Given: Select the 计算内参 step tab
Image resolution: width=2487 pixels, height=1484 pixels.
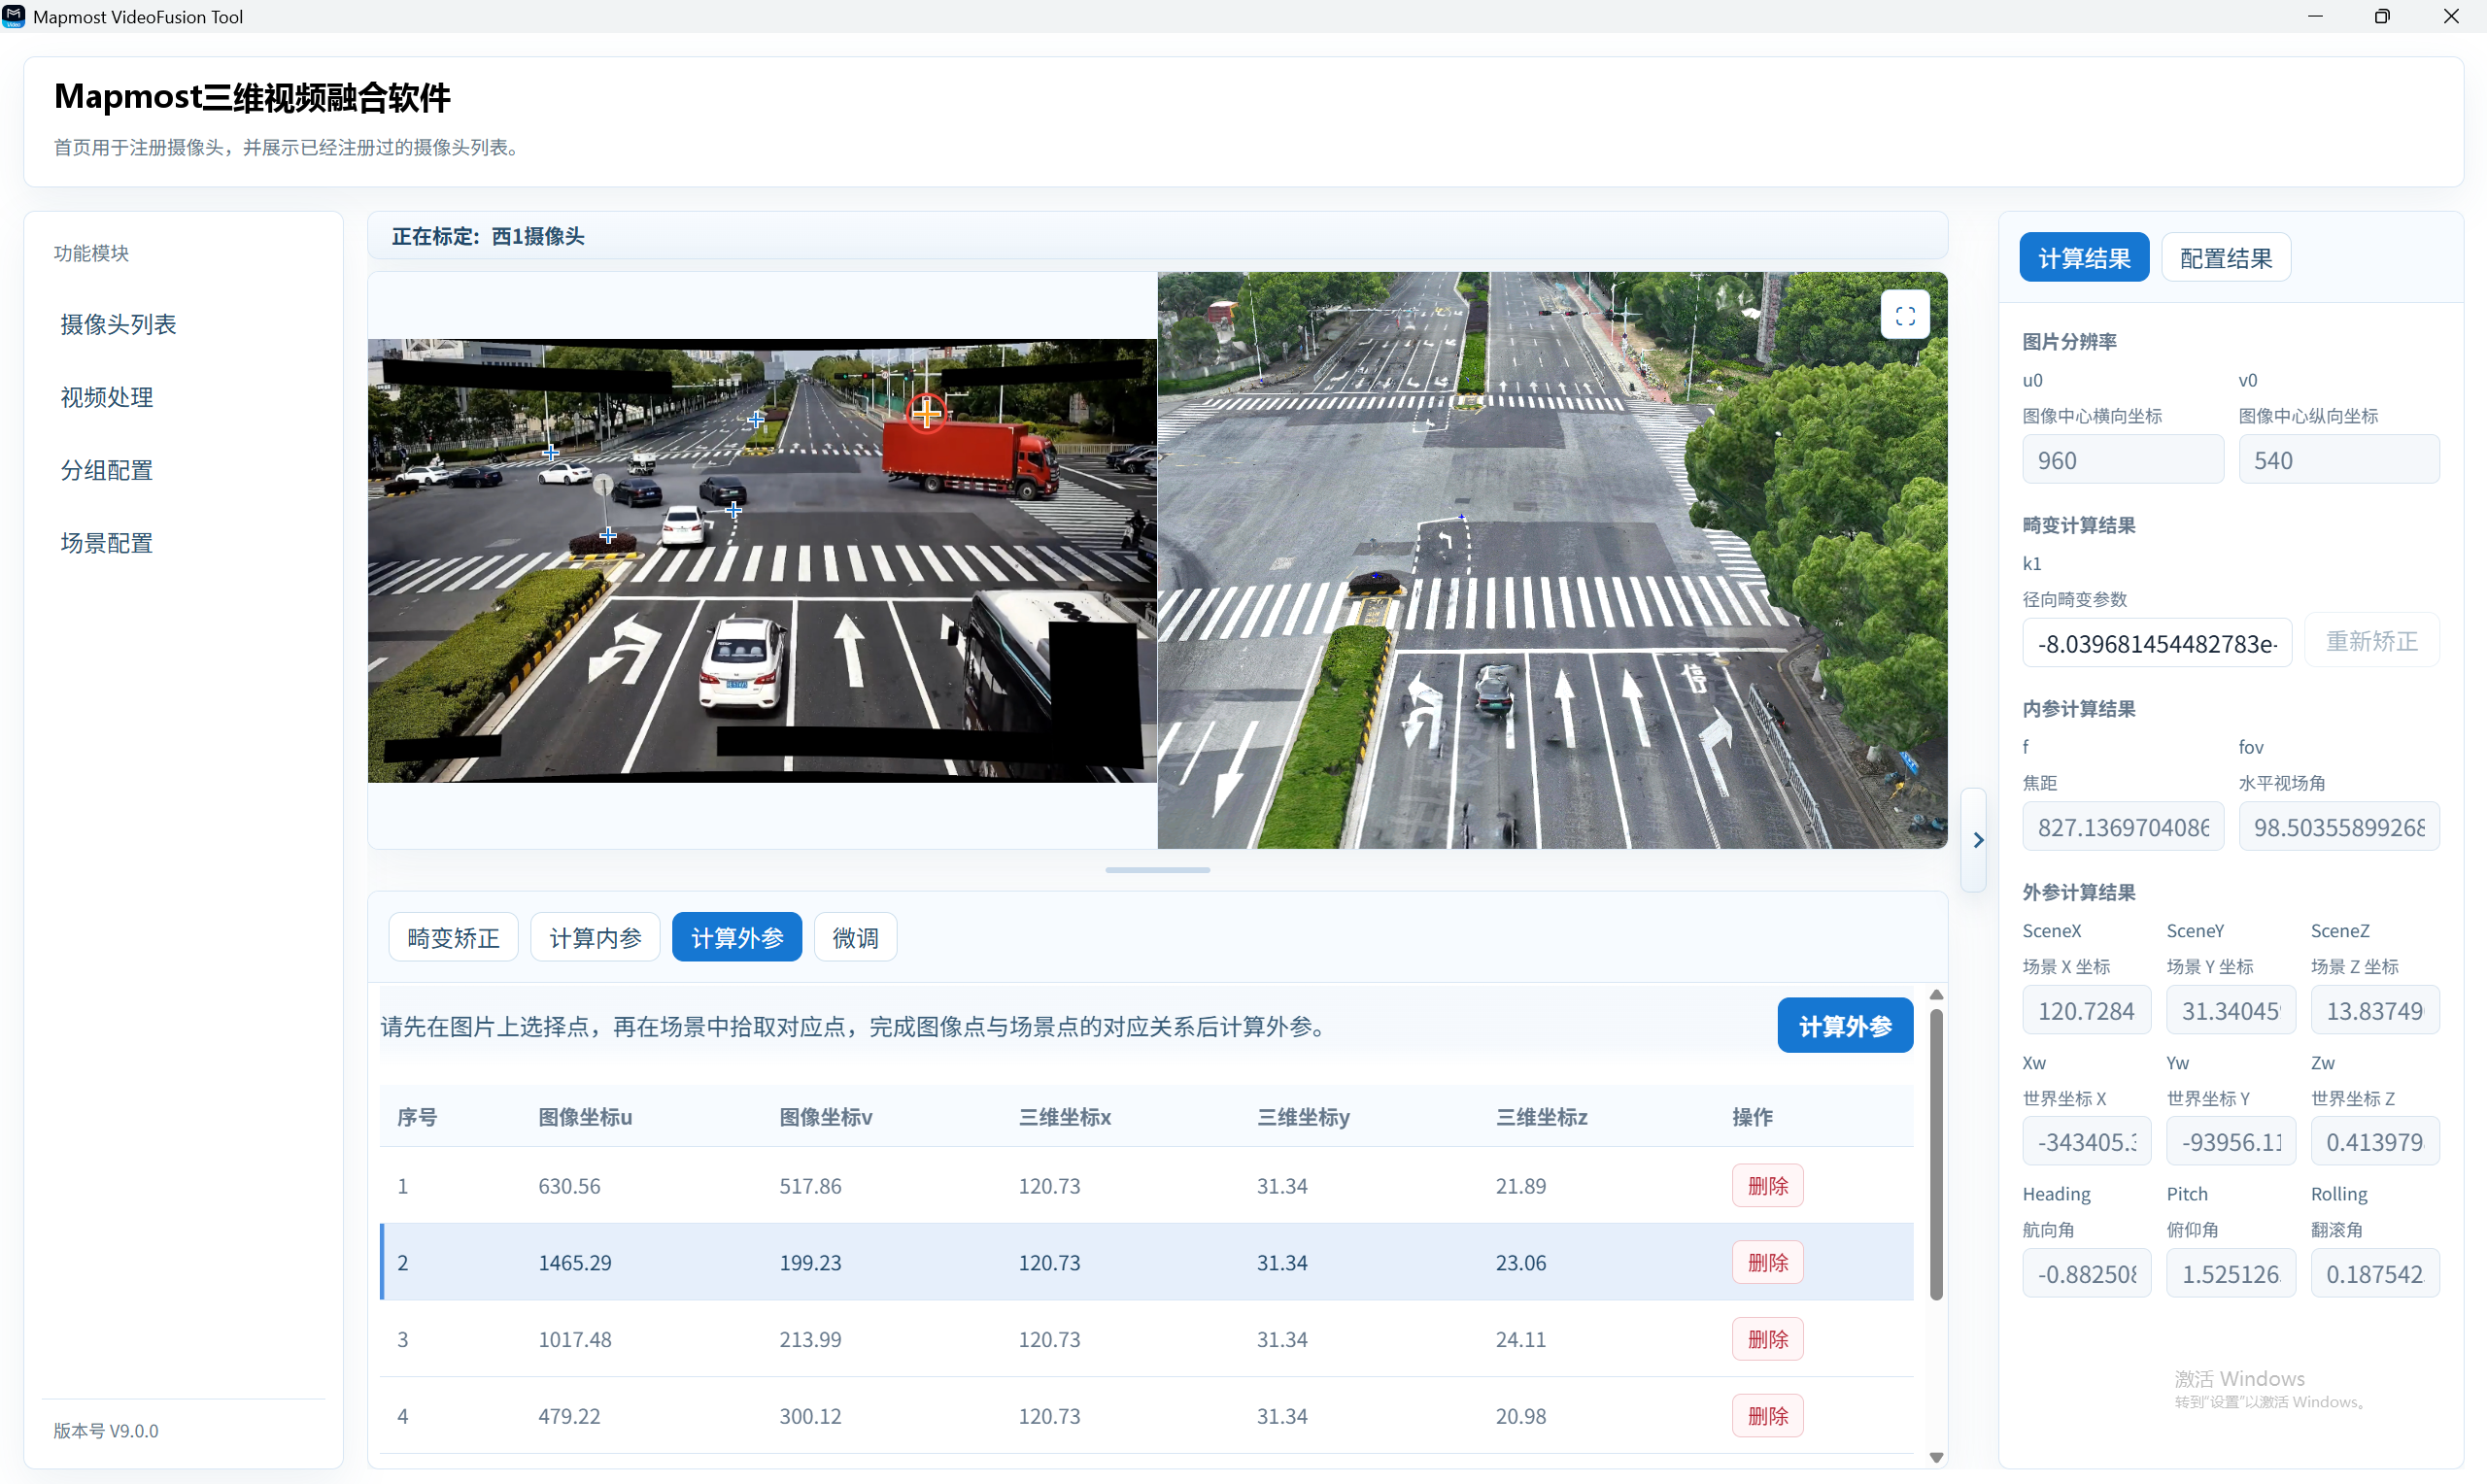Looking at the screenshot, I should tap(595, 937).
